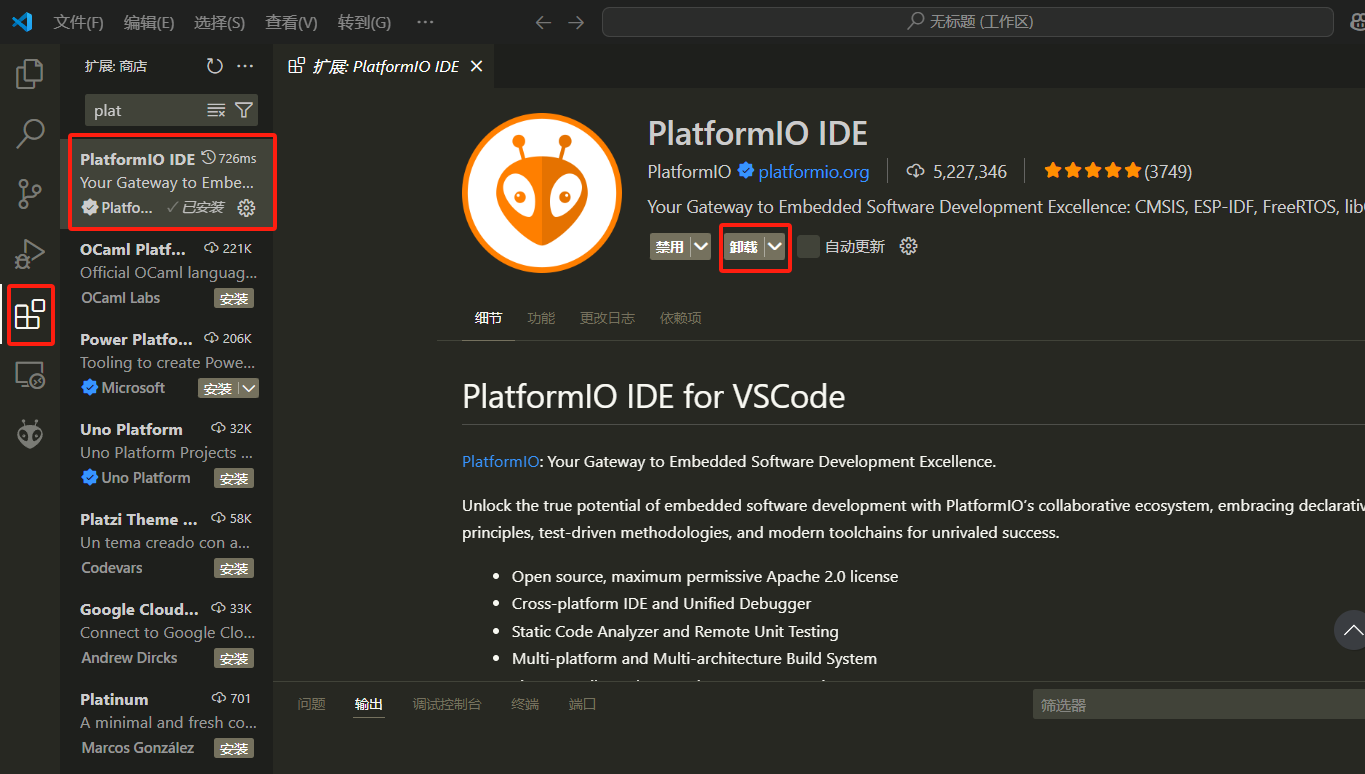
Task: Open the uninstall button dropdown arrow
Action: [775, 246]
